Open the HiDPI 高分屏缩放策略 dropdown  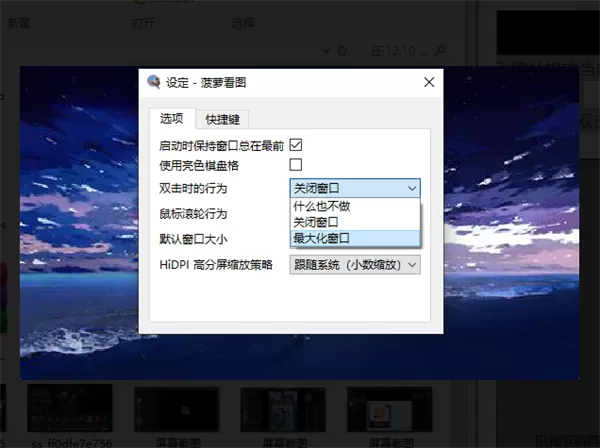click(355, 265)
